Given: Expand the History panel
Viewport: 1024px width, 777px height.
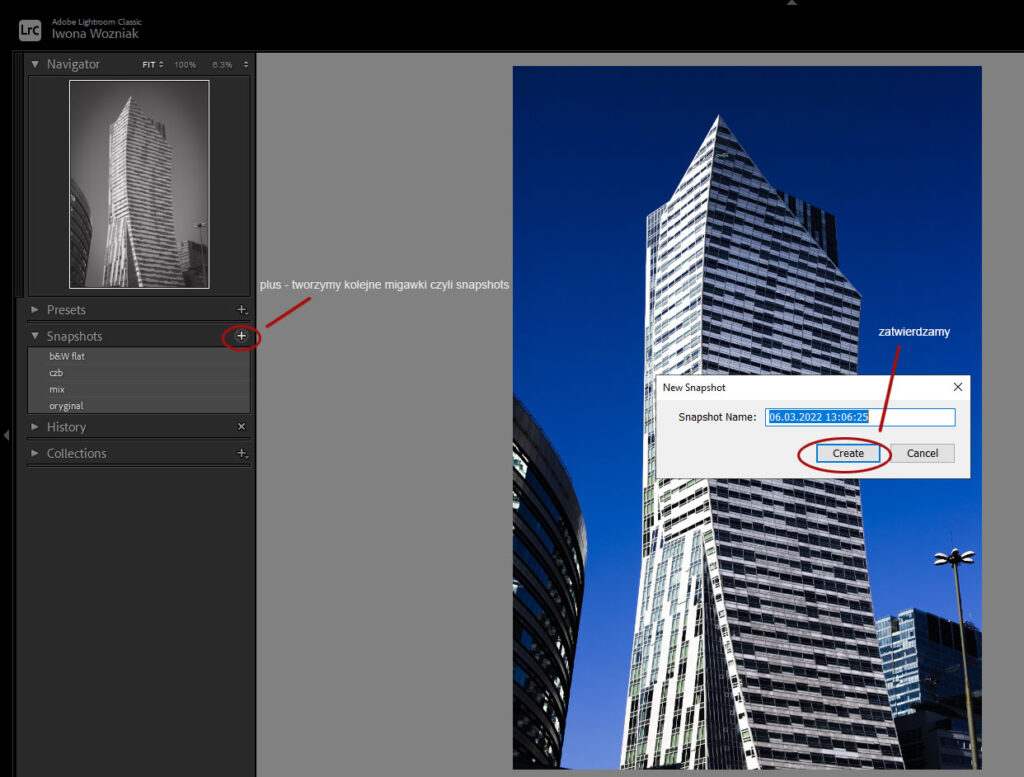Looking at the screenshot, I should (33, 426).
